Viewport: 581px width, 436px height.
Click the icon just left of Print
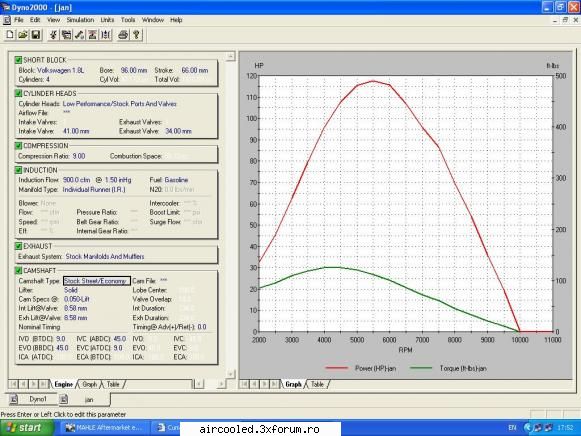[x=106, y=35]
